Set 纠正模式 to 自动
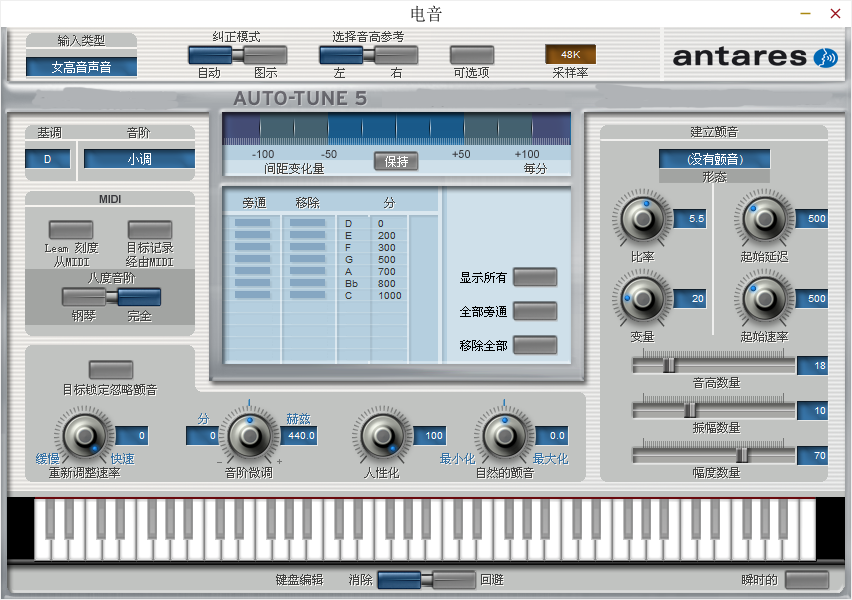This screenshot has height=600, width=852. 210,55
